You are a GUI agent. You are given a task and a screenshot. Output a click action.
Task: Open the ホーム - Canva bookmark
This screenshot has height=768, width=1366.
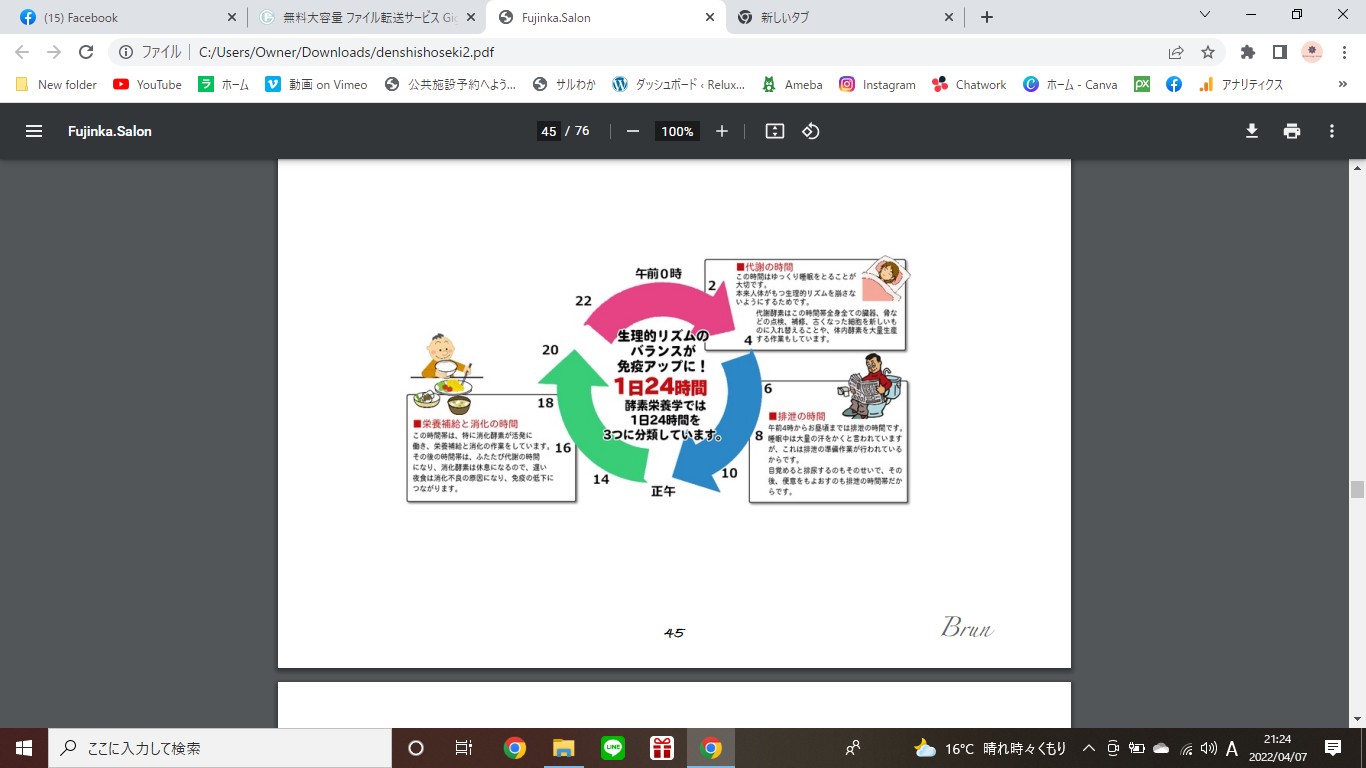pyautogui.click(x=1071, y=85)
